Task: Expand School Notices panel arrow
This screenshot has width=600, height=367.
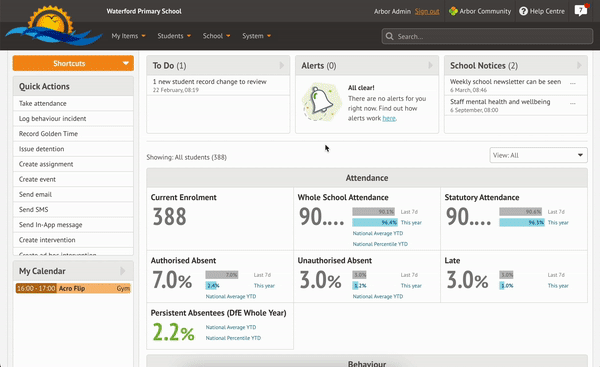Action: [579, 65]
